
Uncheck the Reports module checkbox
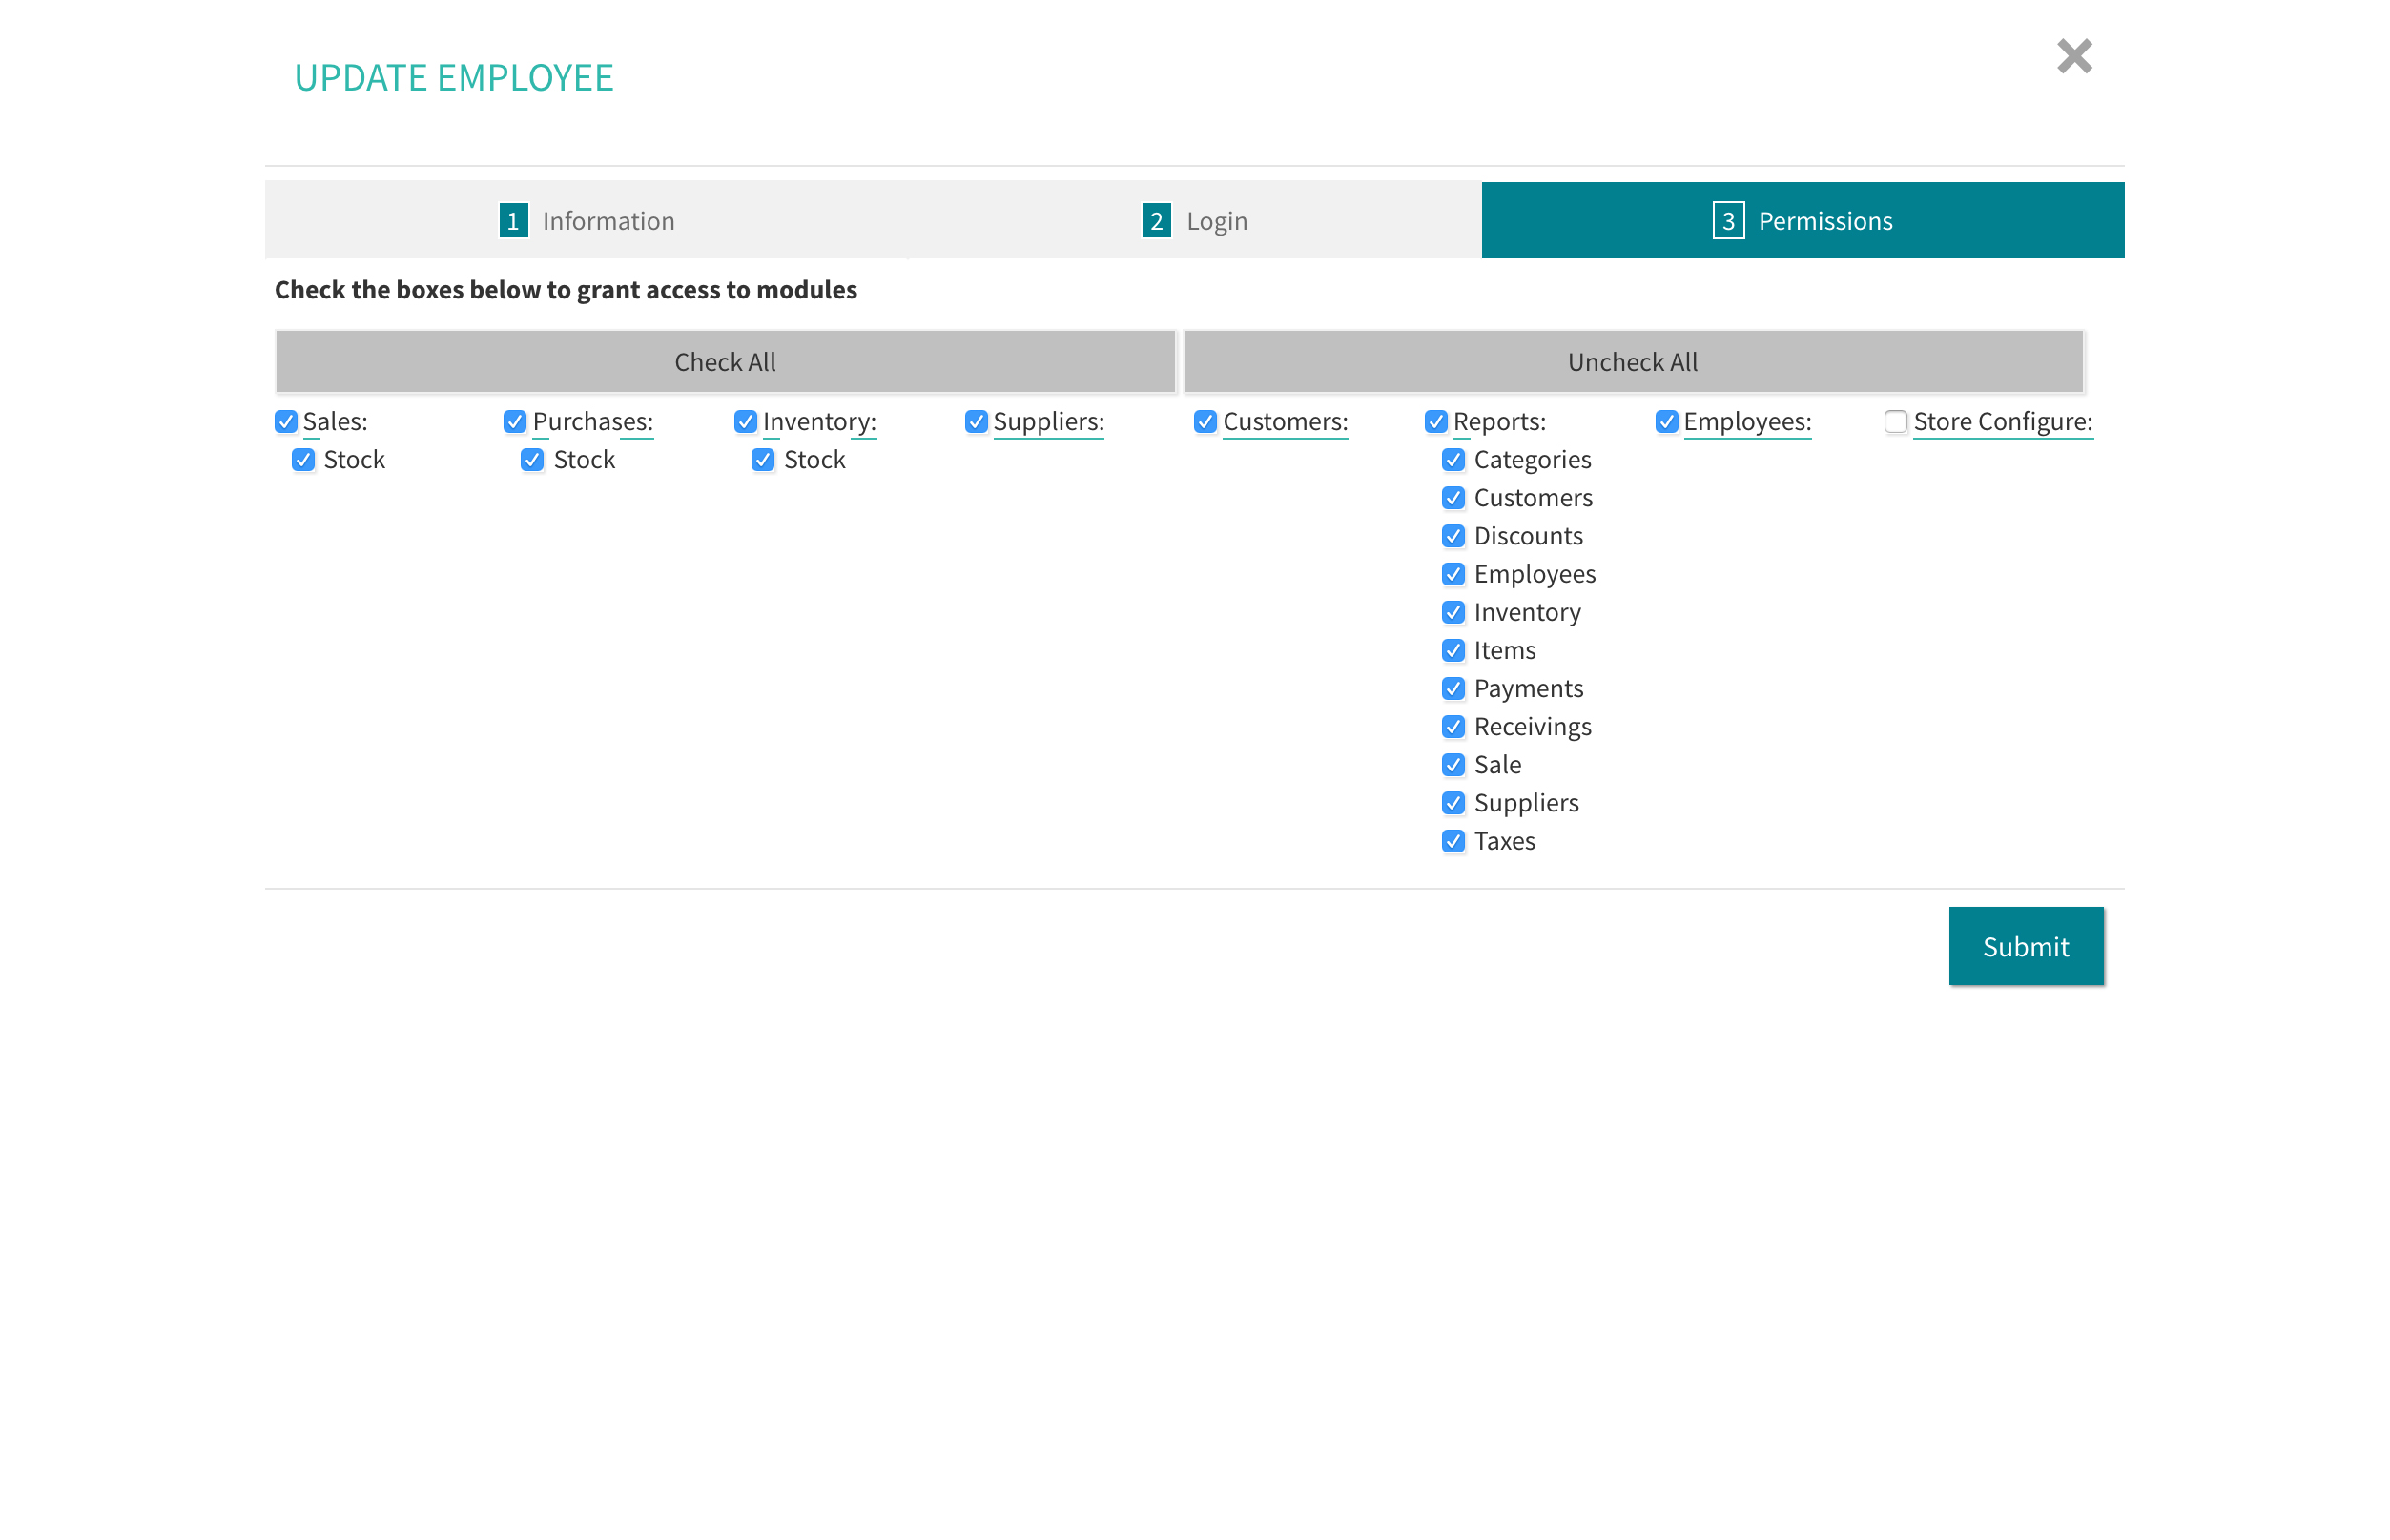[1436, 422]
